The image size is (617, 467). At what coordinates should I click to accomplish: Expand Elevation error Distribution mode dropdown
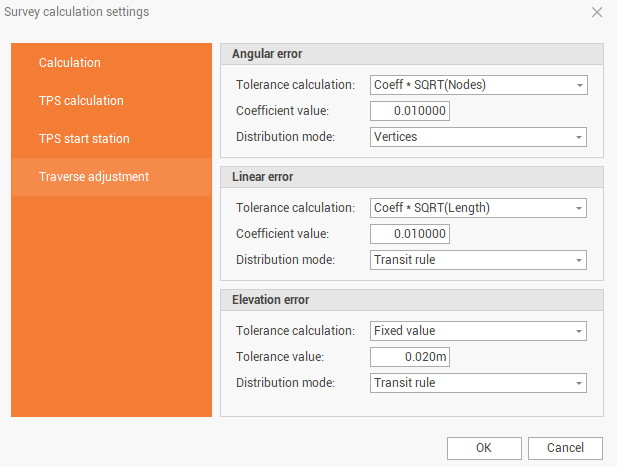478,383
